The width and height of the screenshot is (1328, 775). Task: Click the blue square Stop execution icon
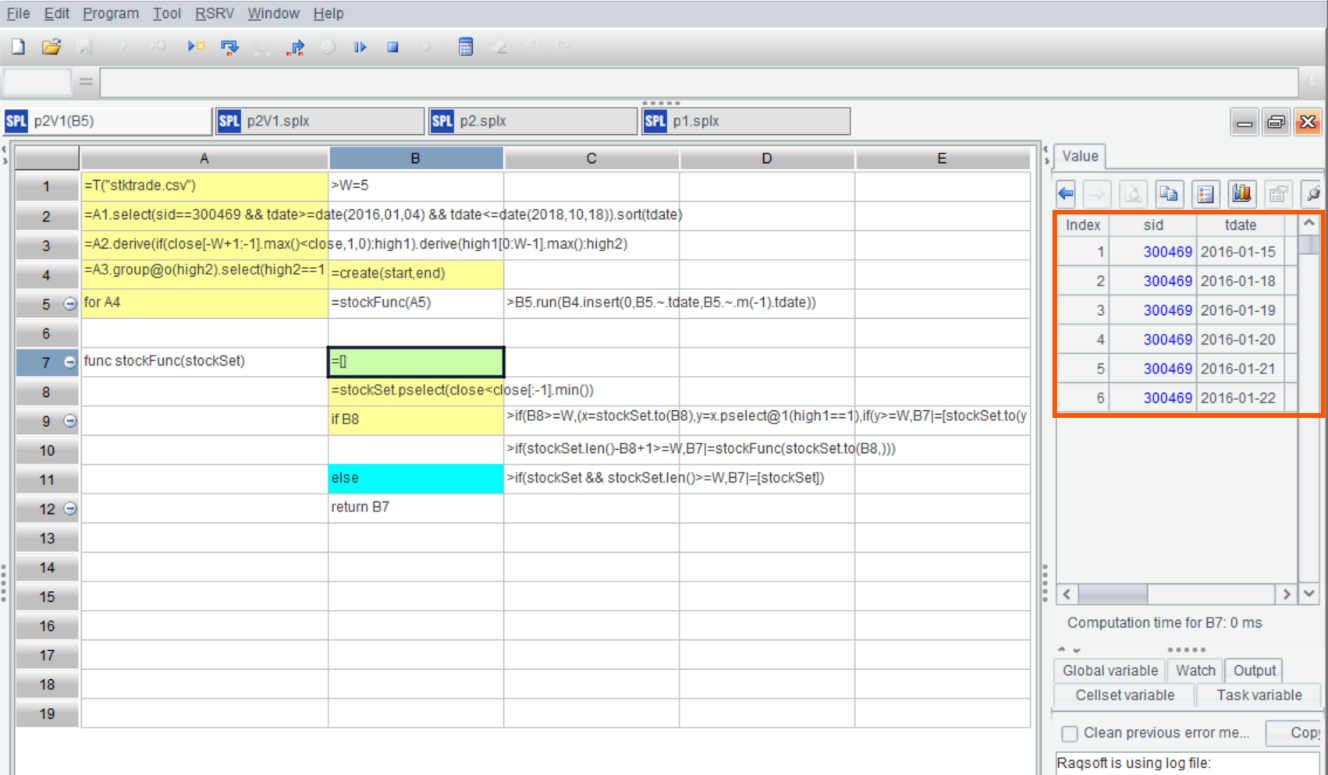[x=393, y=47]
